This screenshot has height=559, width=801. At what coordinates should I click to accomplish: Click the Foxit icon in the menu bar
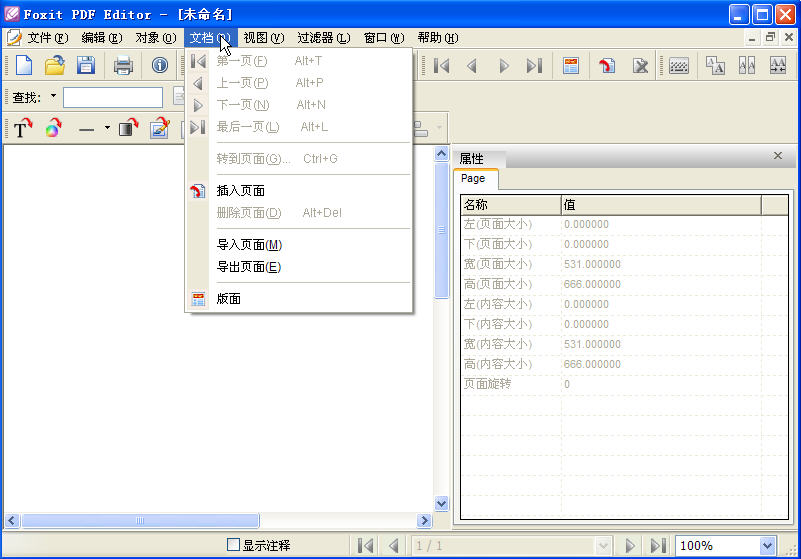click(14, 37)
